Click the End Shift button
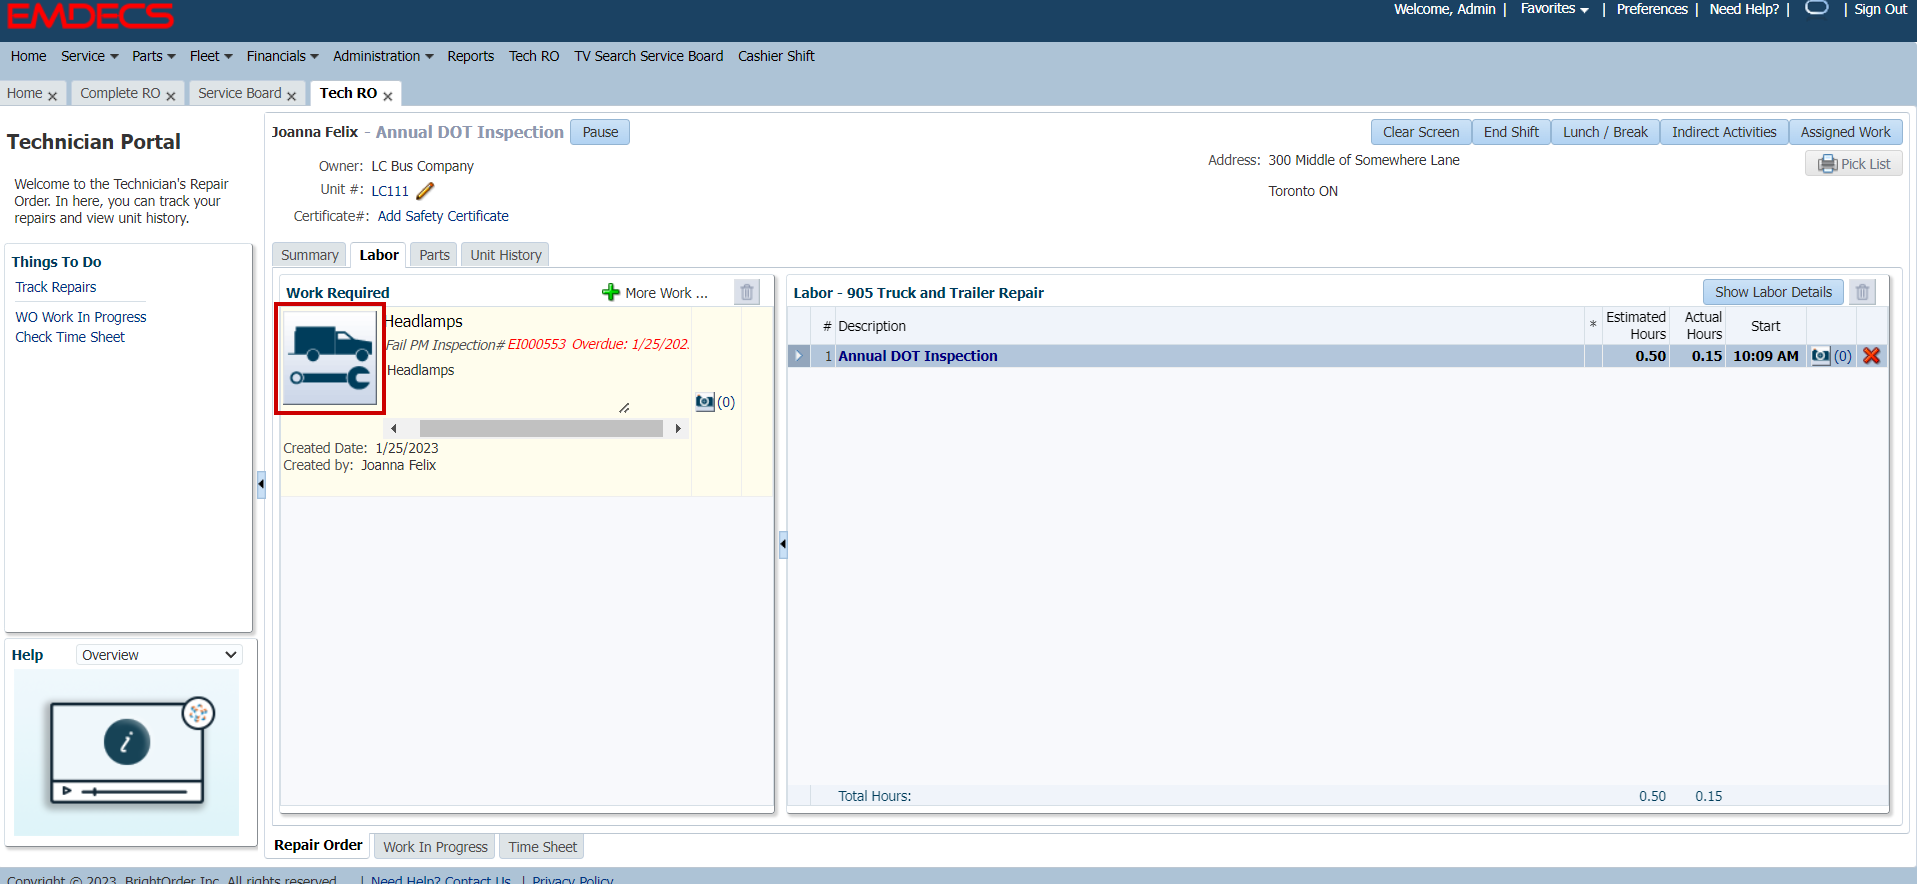This screenshot has height=884, width=1917. [x=1511, y=132]
